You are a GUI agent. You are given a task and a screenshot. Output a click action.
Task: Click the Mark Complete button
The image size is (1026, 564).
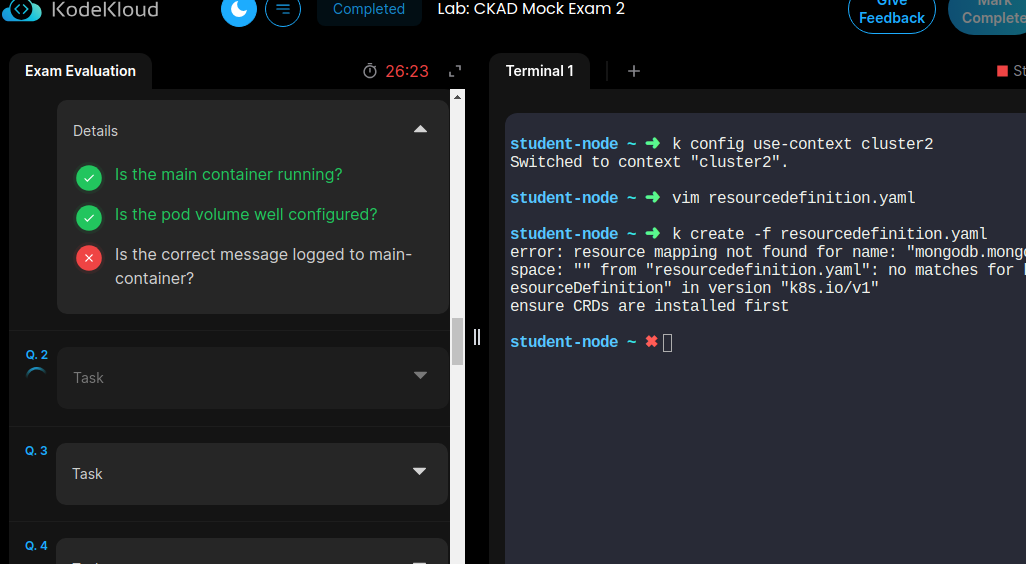(x=990, y=12)
